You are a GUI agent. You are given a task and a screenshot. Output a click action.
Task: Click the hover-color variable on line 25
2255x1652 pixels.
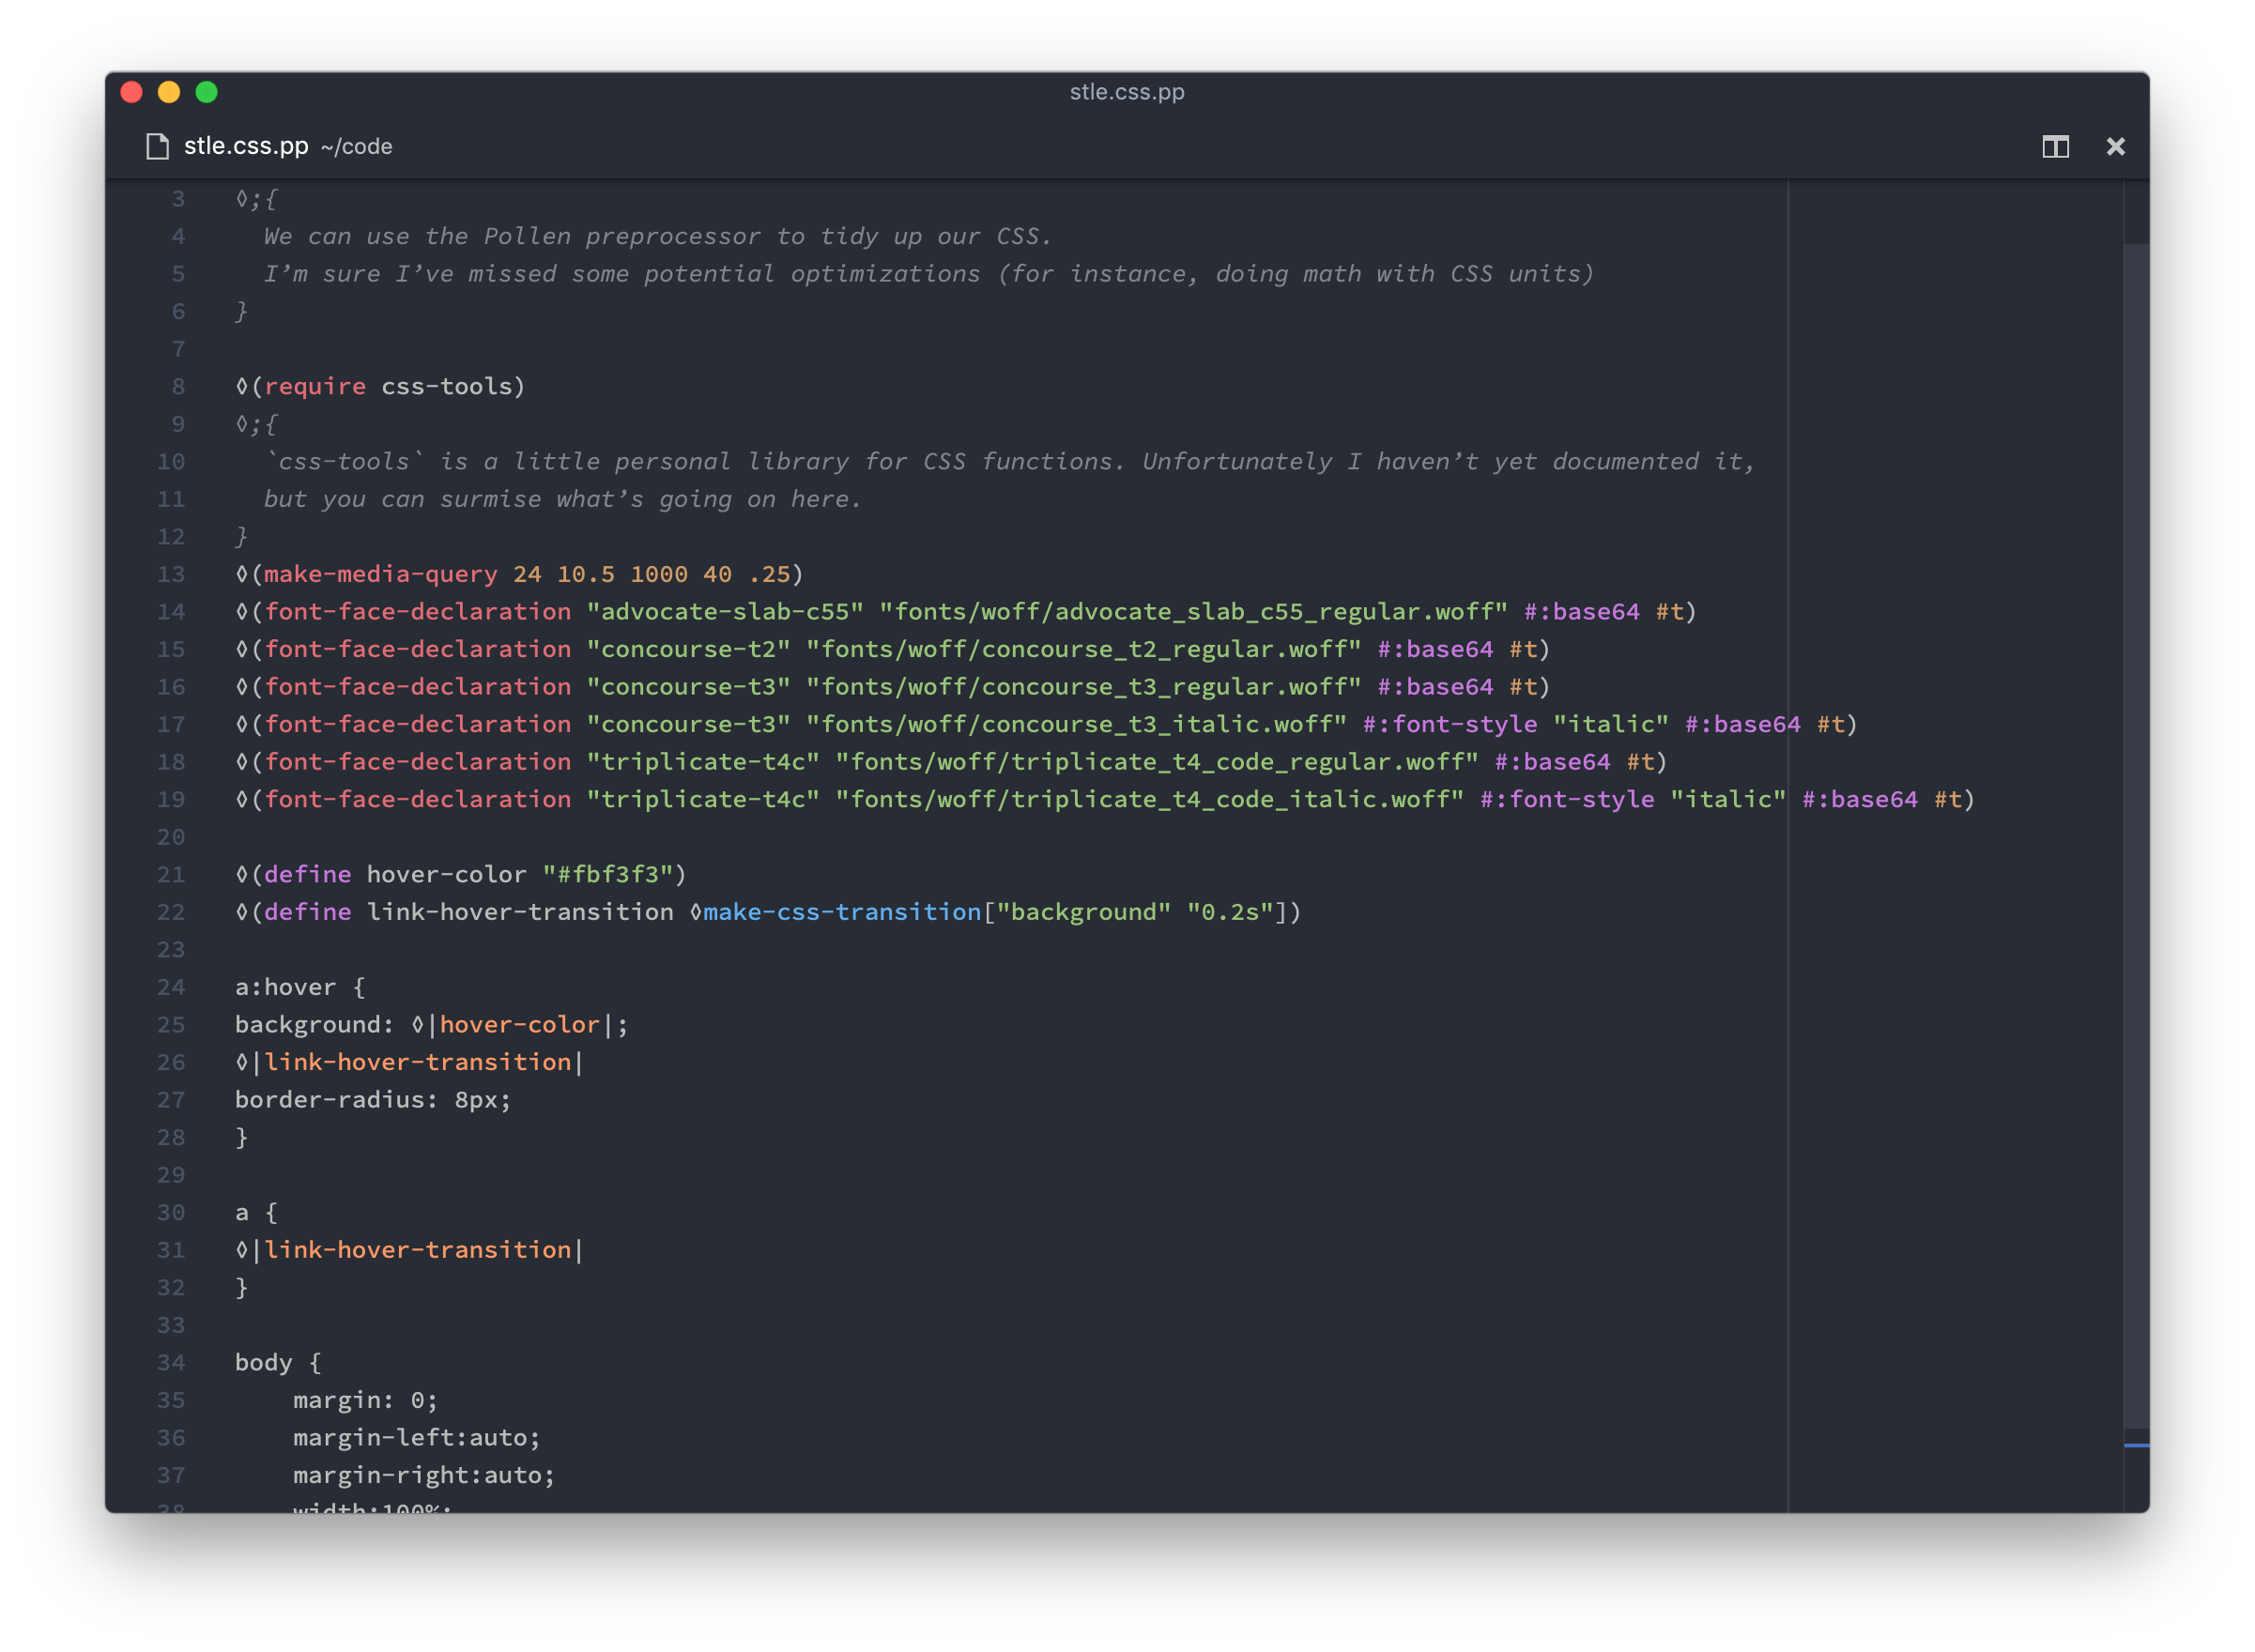519,1024
